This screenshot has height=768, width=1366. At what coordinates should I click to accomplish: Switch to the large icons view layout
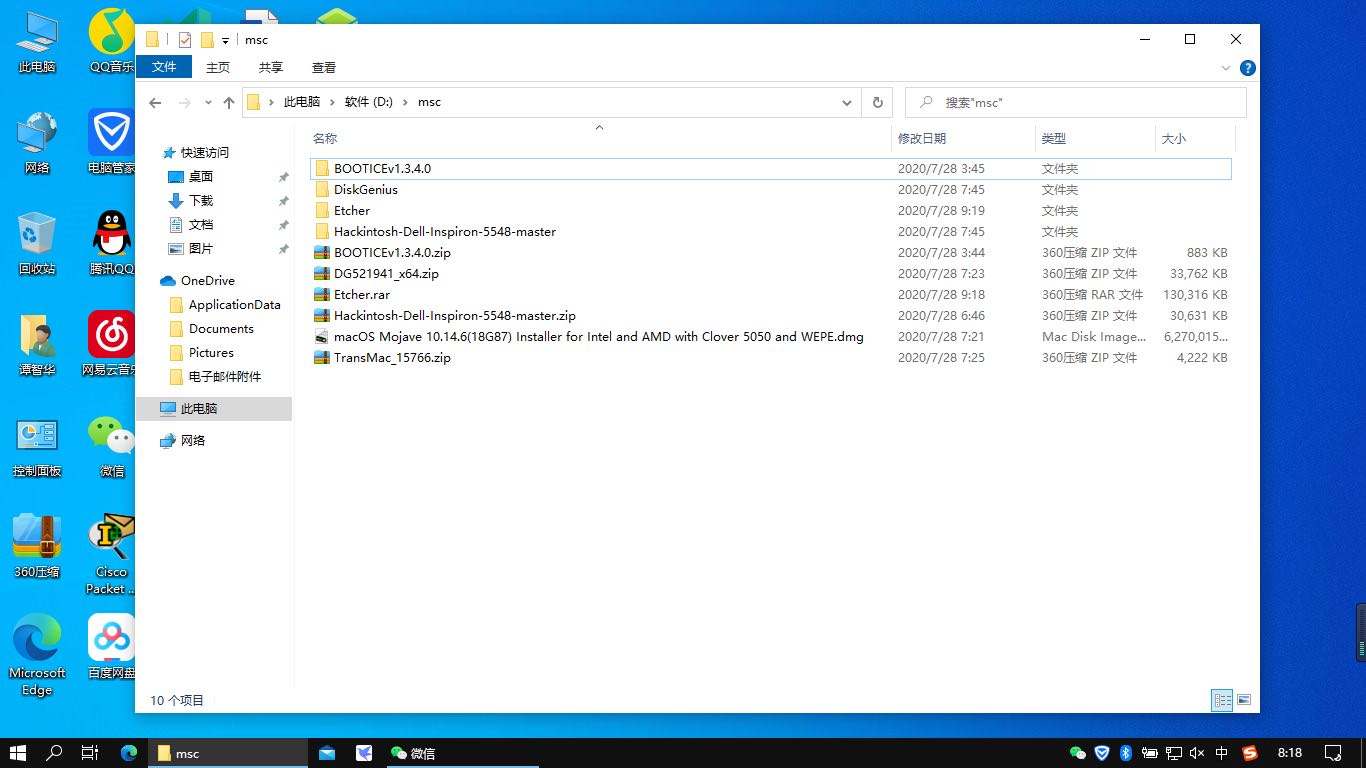(x=1244, y=700)
